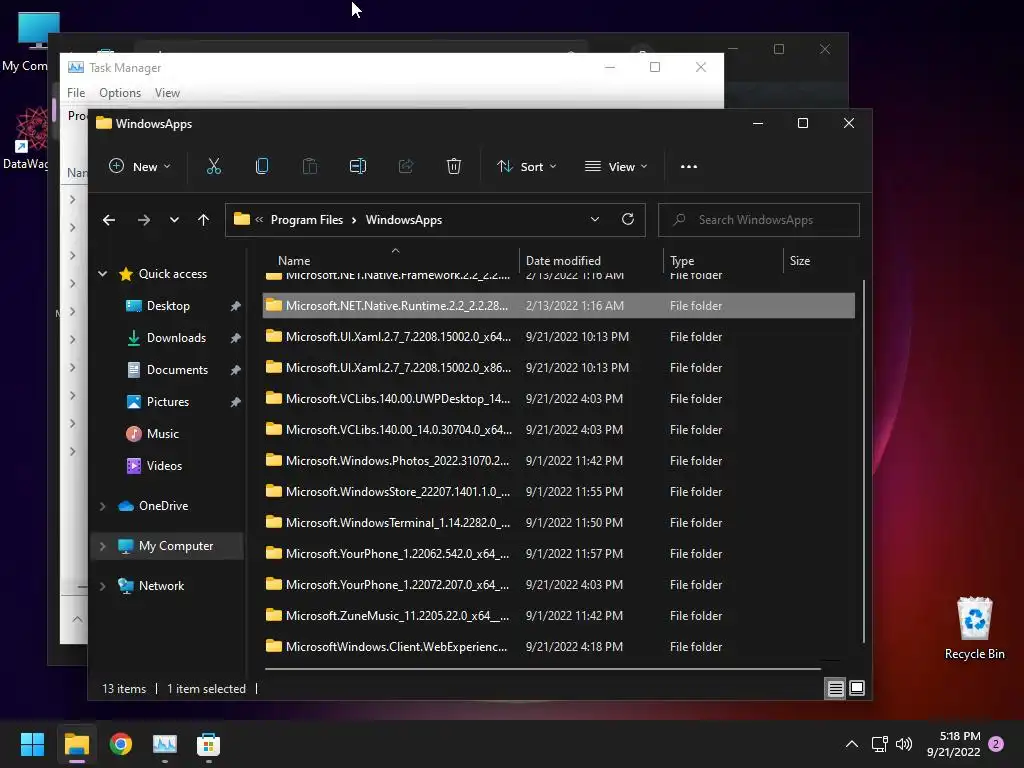Open Videos in navigation pane
Screen dimensions: 1024x768
pos(164,466)
